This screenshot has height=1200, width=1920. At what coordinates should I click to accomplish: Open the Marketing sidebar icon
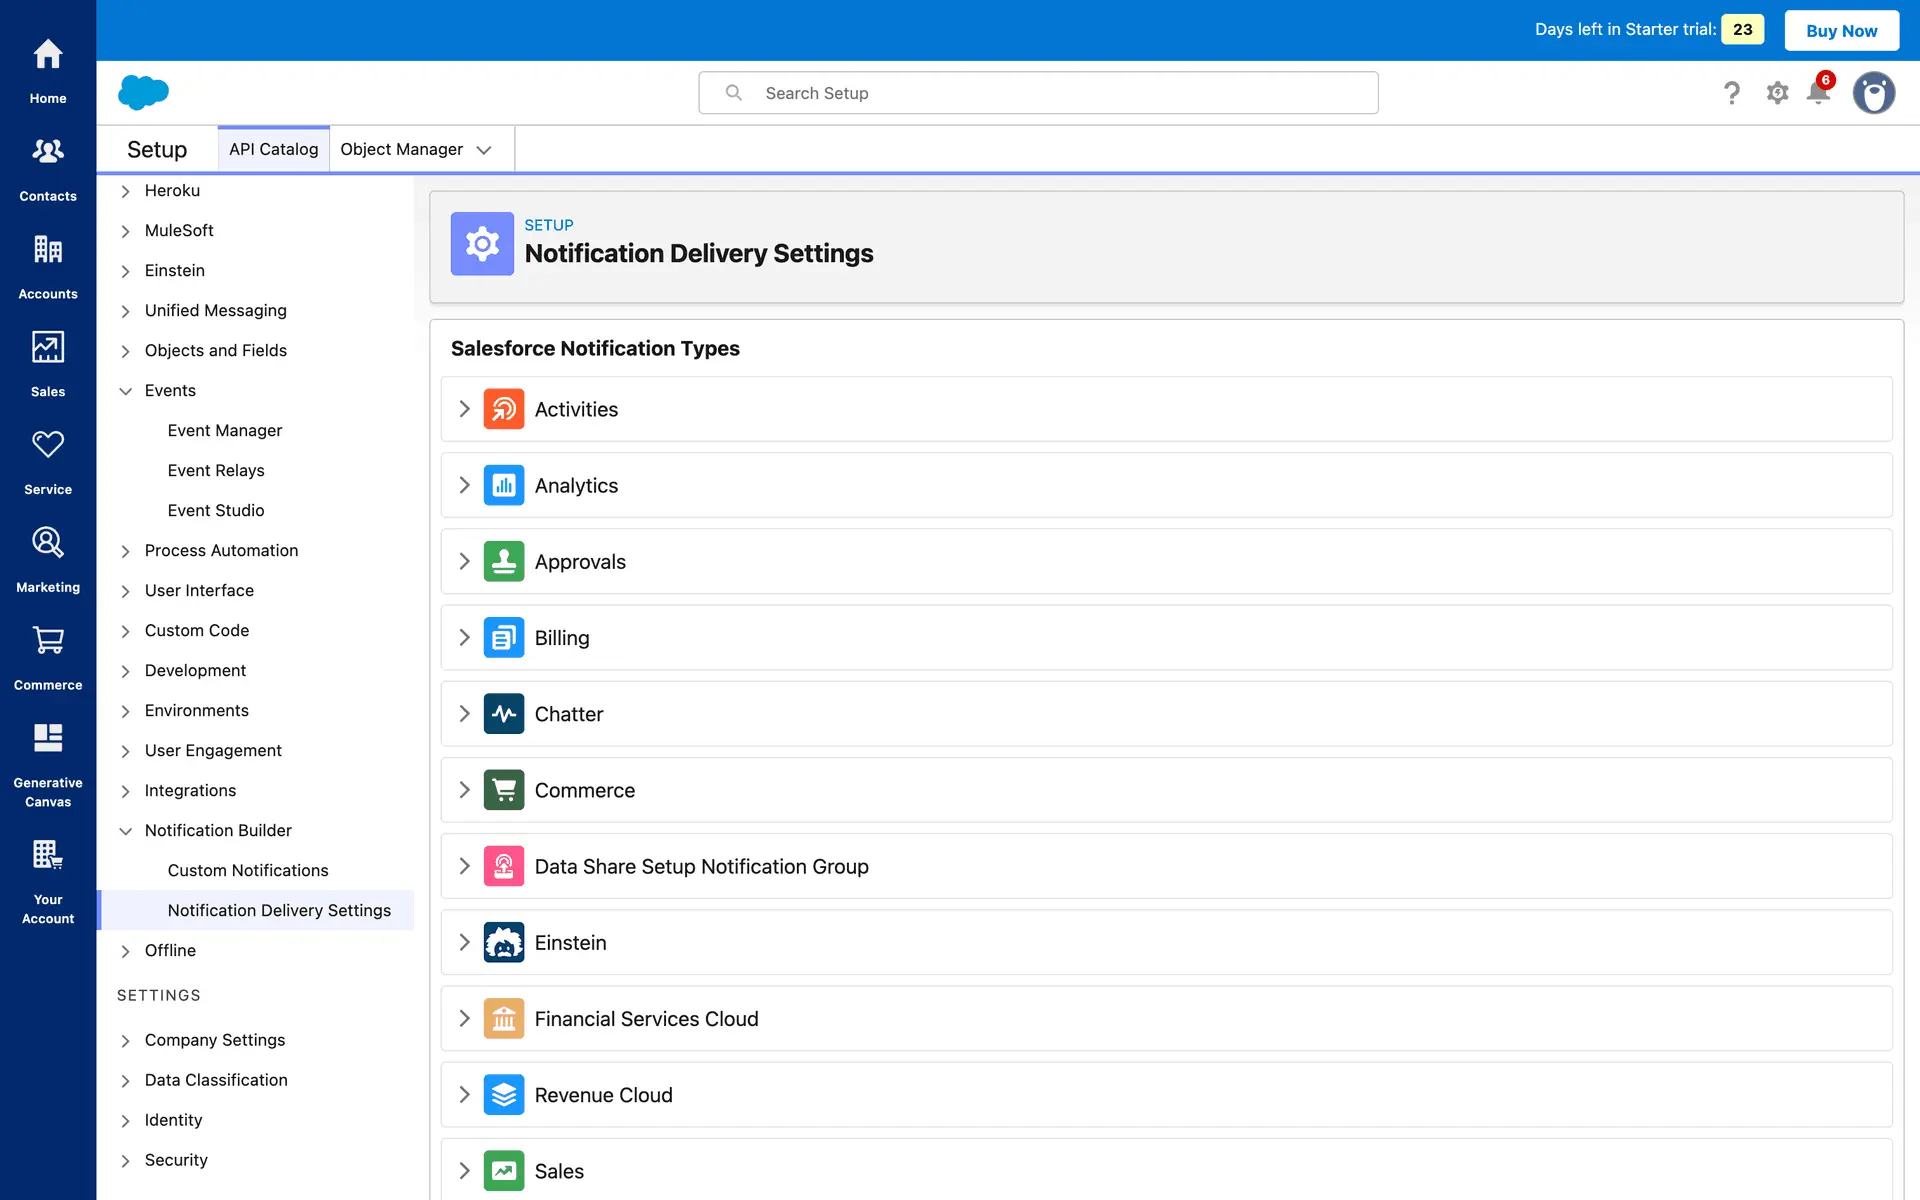click(x=48, y=559)
